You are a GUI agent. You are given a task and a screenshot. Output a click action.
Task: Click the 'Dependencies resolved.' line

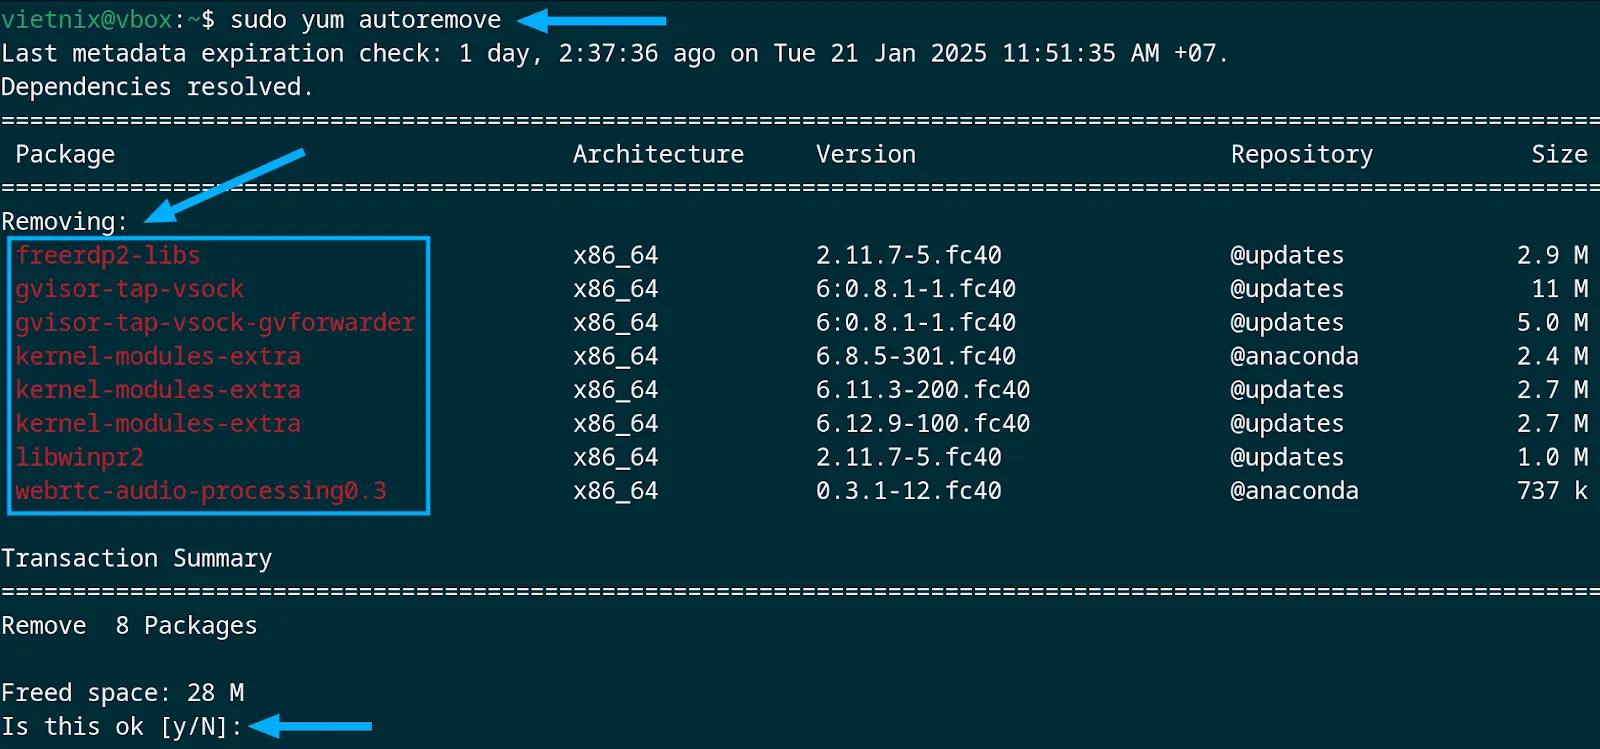tap(157, 87)
